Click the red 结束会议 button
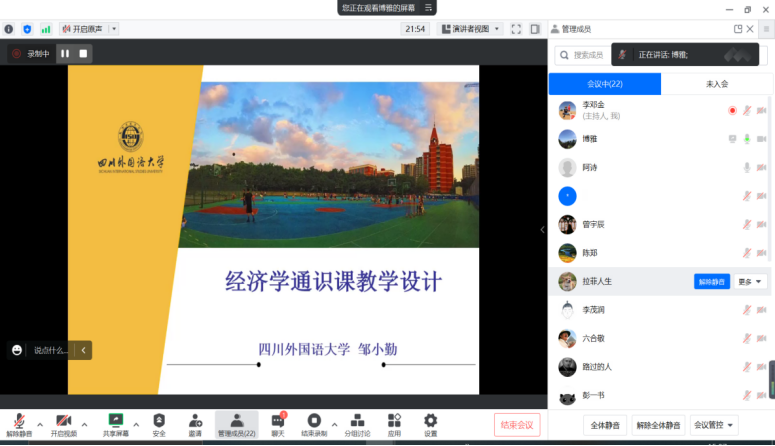775x446 pixels. (517, 424)
